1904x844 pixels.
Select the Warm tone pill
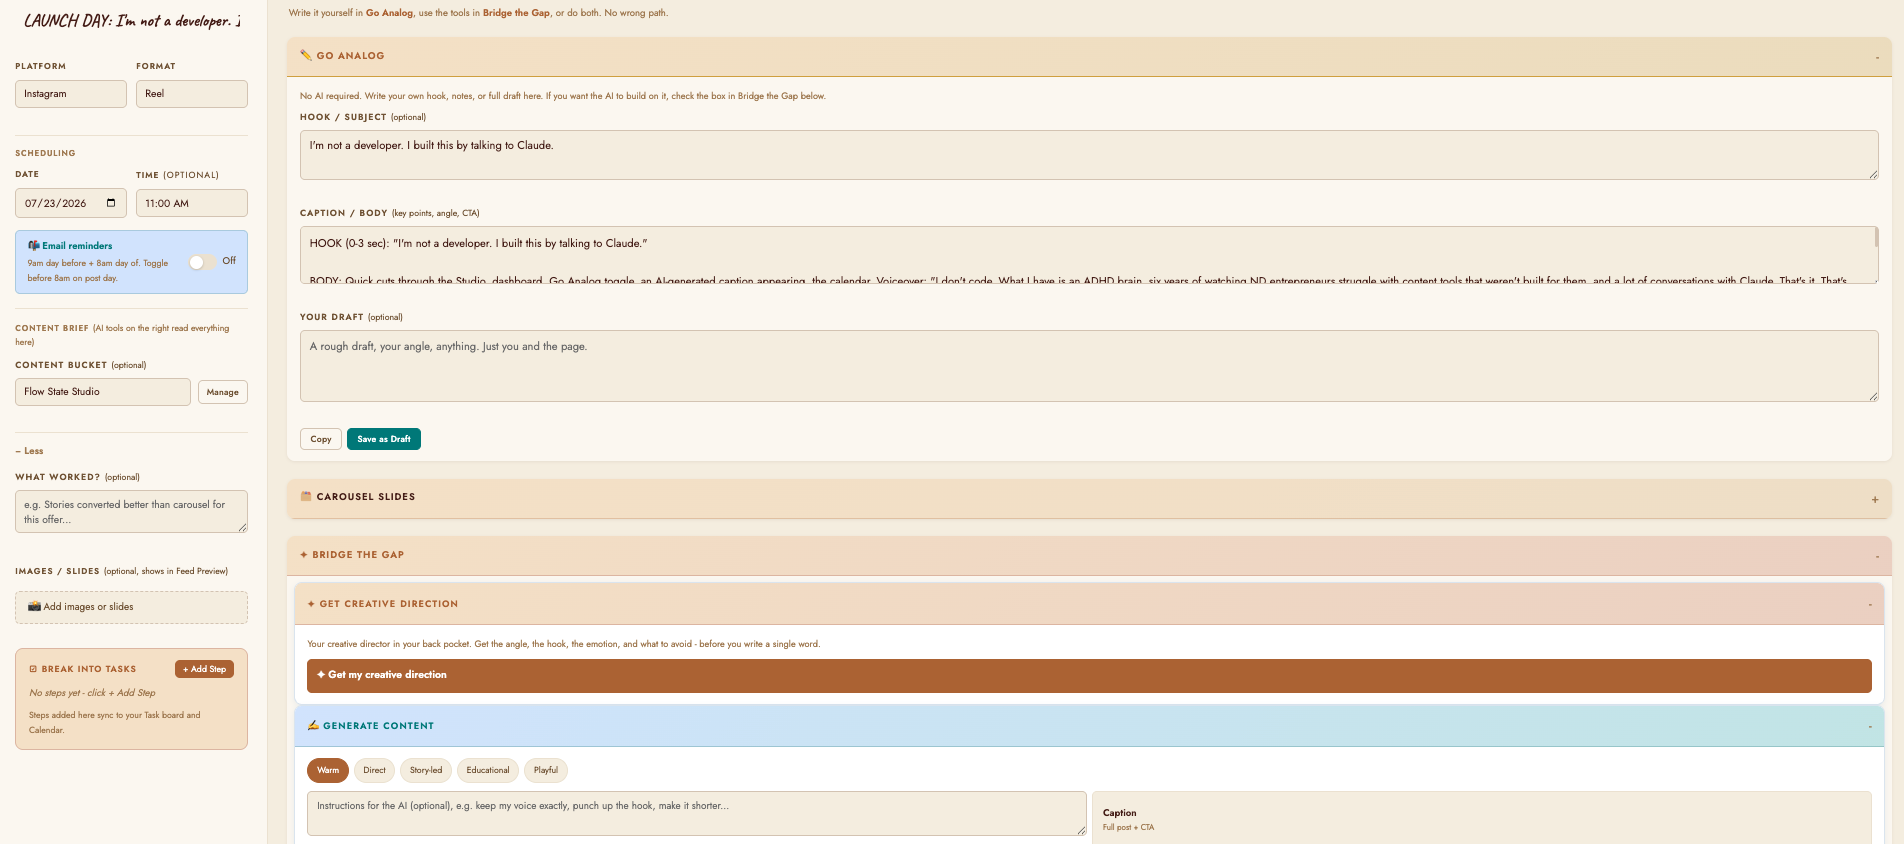[x=328, y=770]
